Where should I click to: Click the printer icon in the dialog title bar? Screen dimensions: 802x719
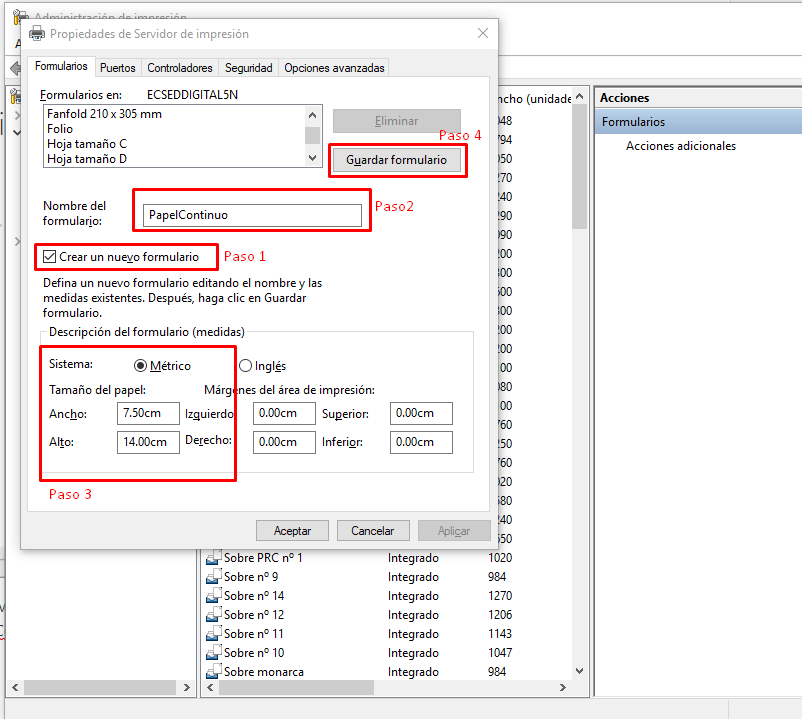[37, 33]
